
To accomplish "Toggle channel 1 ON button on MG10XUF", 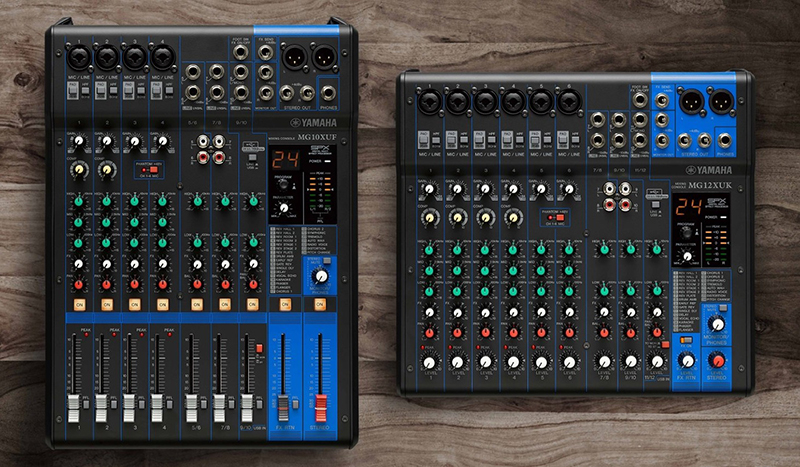I will [79, 305].
